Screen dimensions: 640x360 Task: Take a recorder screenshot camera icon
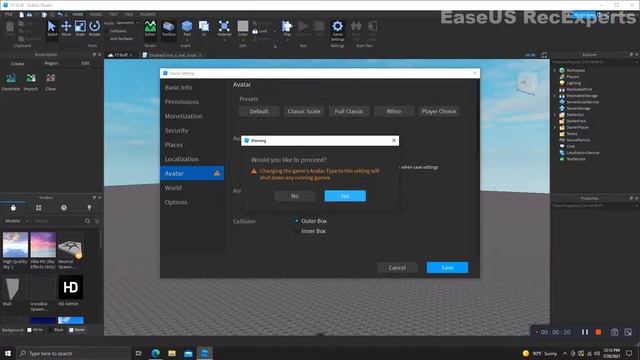(614, 332)
